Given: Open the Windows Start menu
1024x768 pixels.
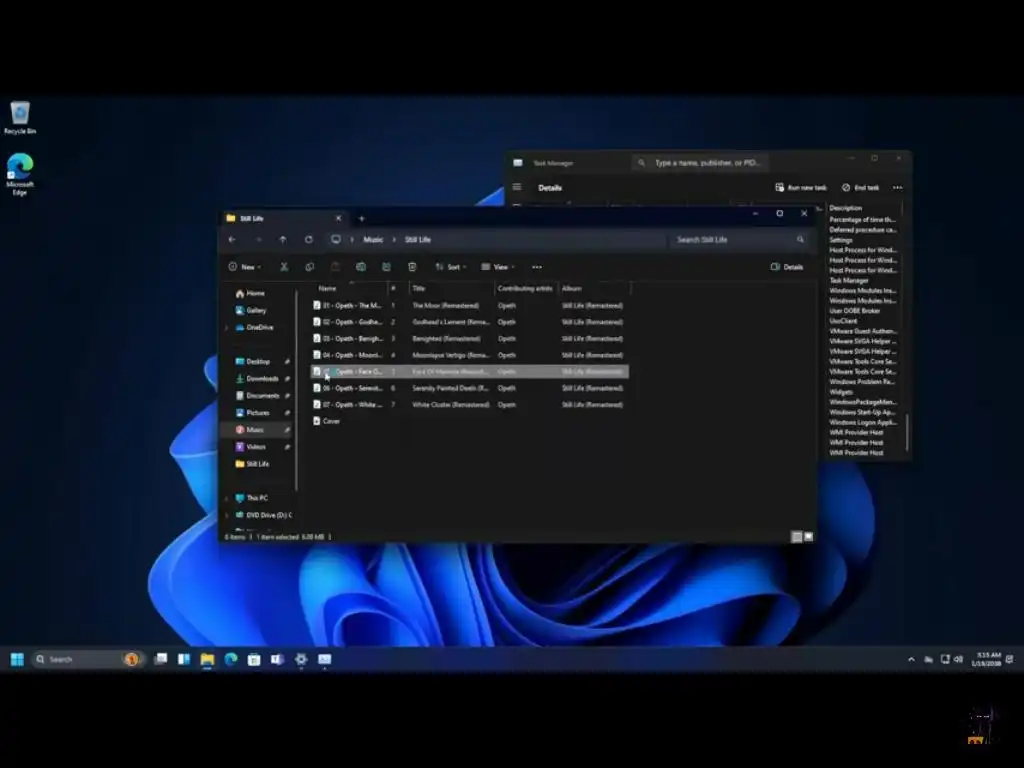Looking at the screenshot, I should pyautogui.click(x=18, y=660).
